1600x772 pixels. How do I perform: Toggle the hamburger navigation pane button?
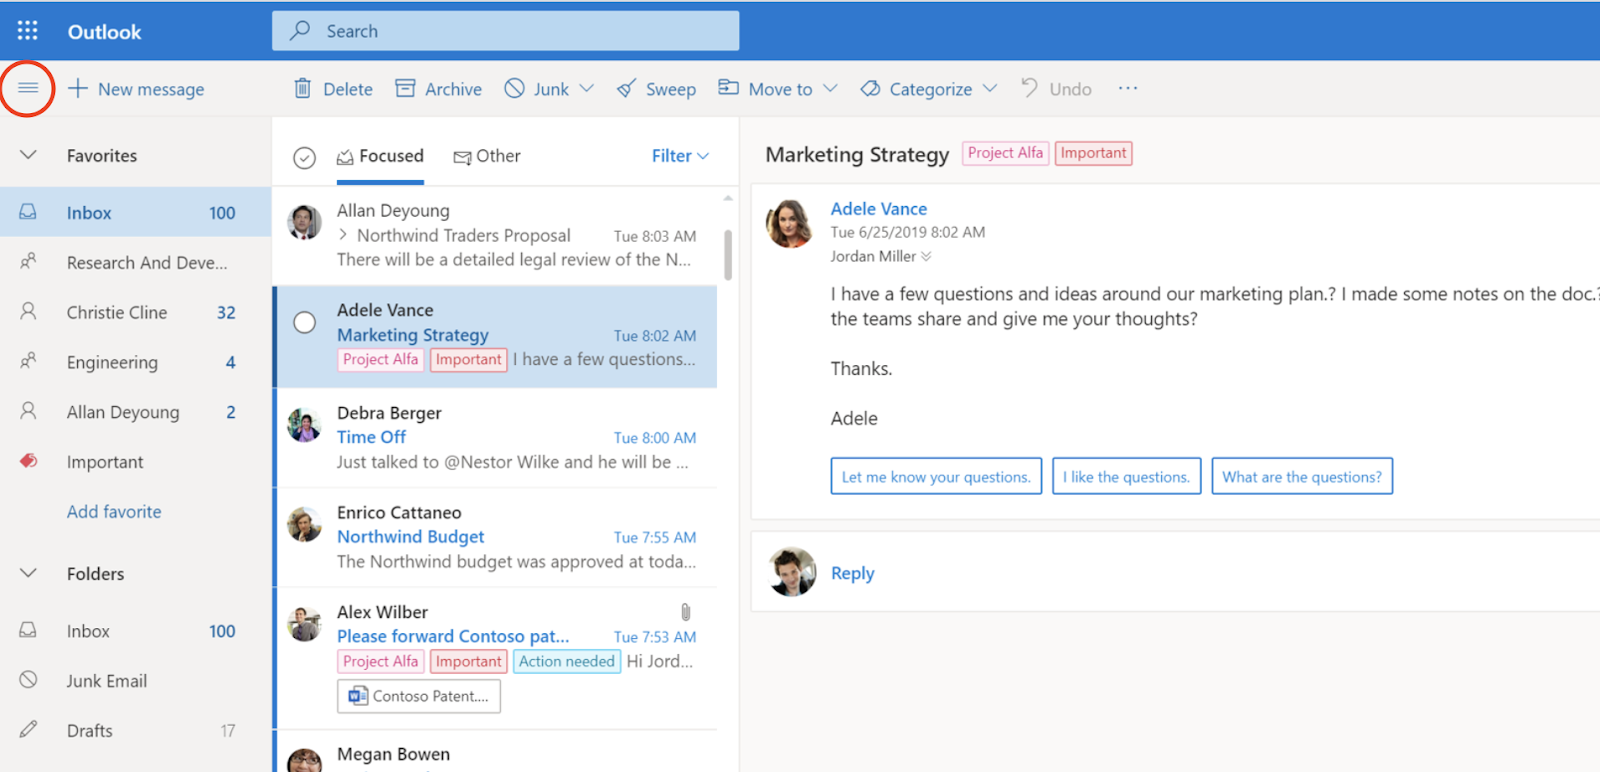point(28,88)
